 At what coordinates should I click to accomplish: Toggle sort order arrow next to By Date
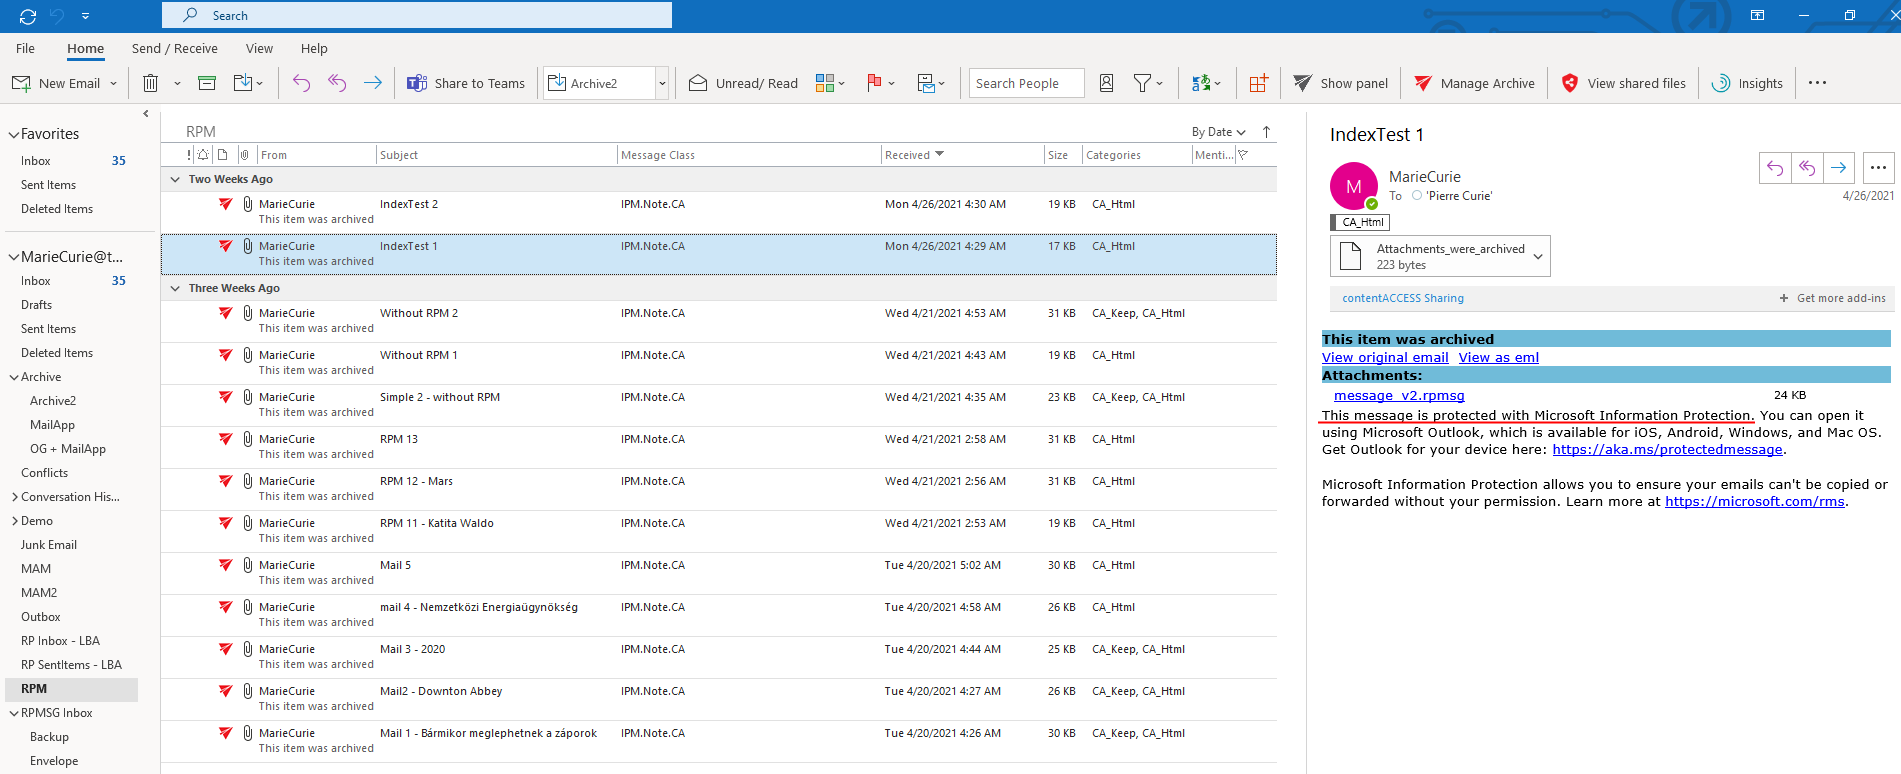[x=1266, y=132]
